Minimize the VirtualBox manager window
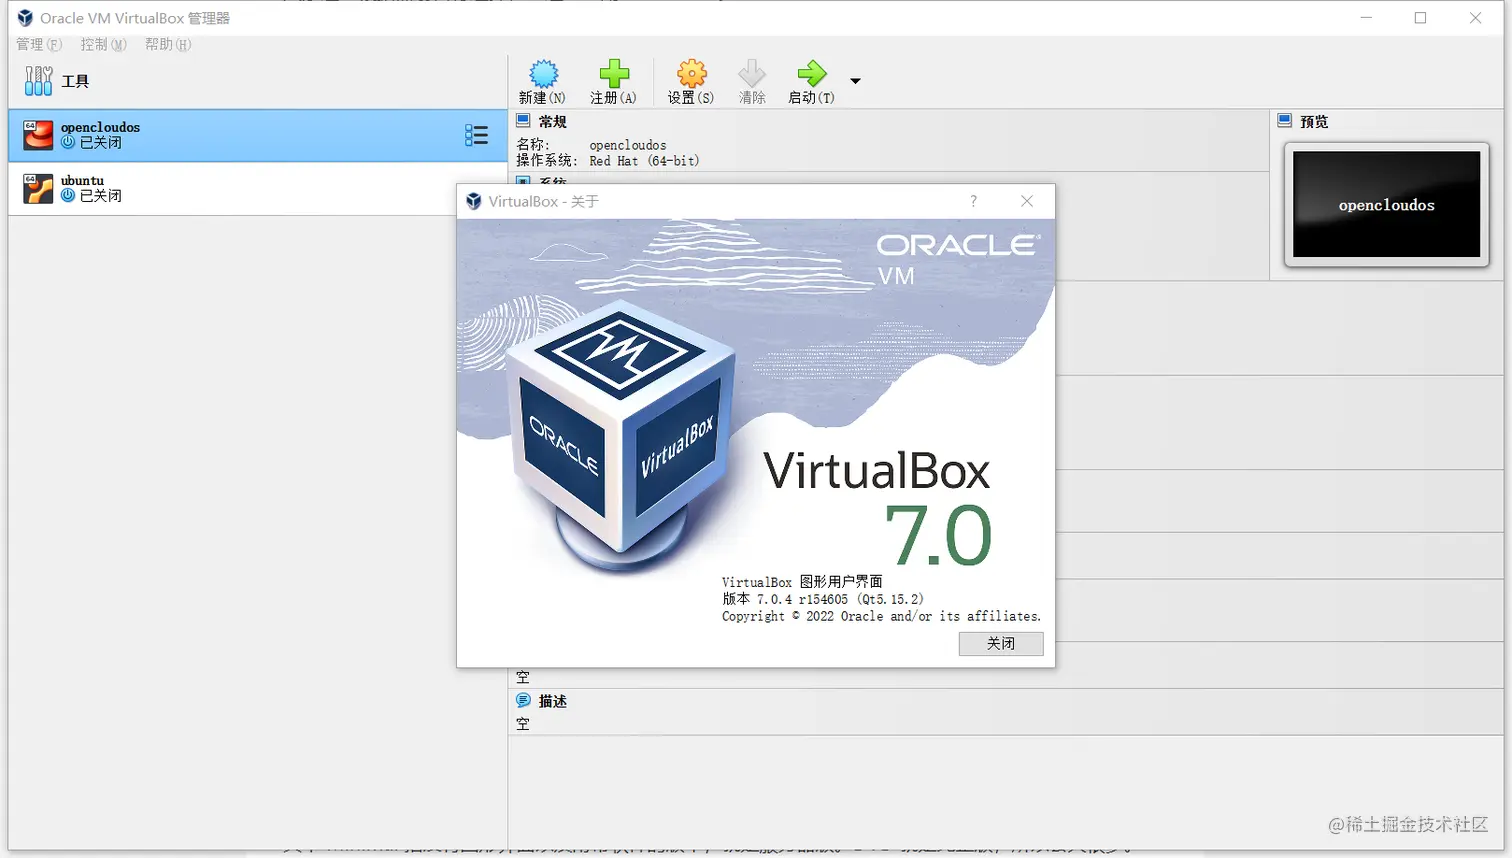 coord(1366,18)
